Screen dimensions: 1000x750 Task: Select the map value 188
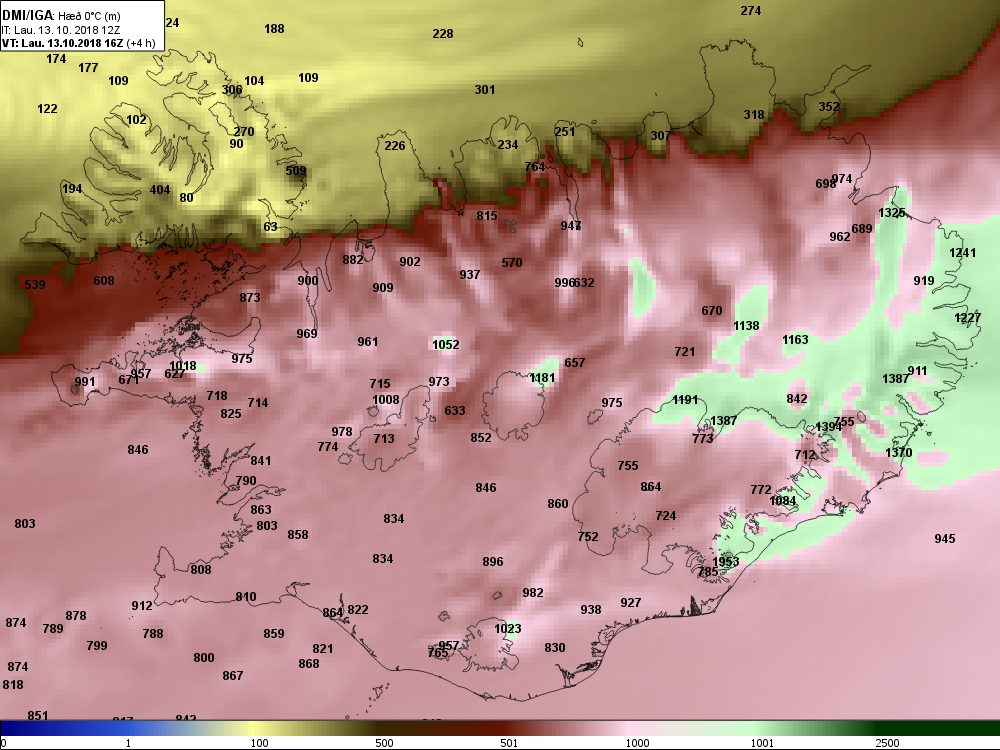274,29
